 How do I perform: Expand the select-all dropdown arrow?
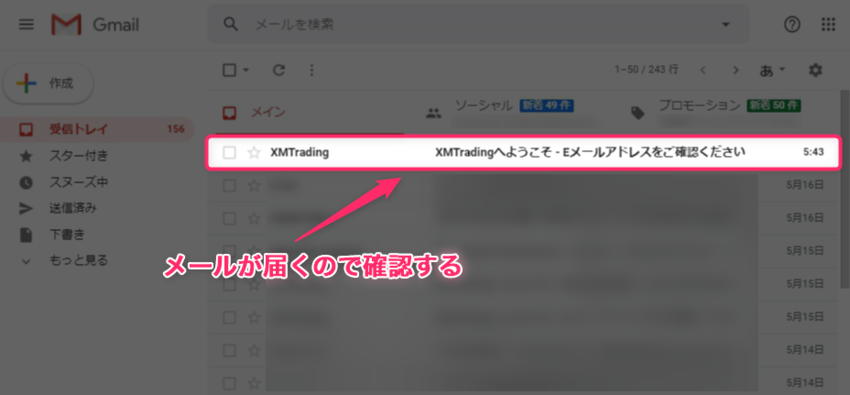click(x=246, y=70)
